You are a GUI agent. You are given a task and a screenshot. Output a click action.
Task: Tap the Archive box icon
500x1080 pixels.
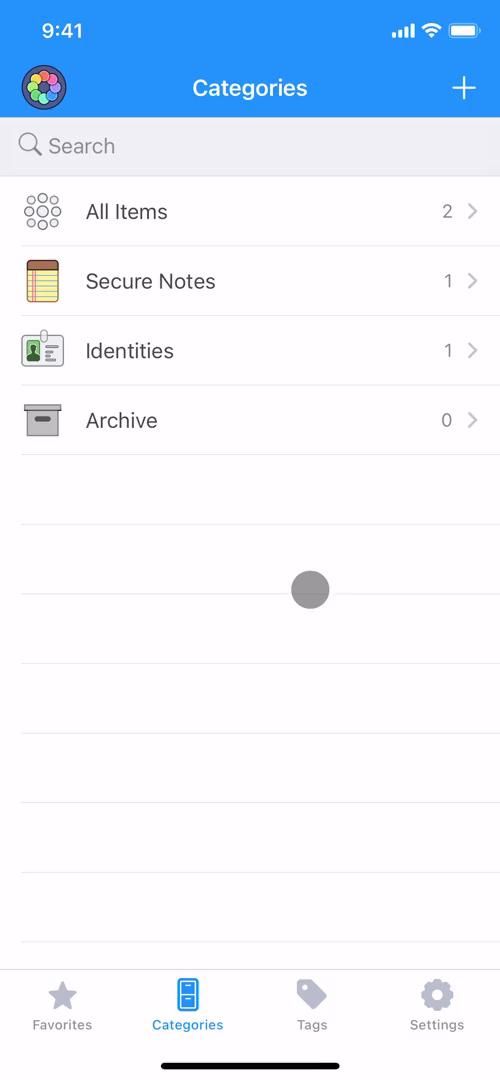click(43, 420)
